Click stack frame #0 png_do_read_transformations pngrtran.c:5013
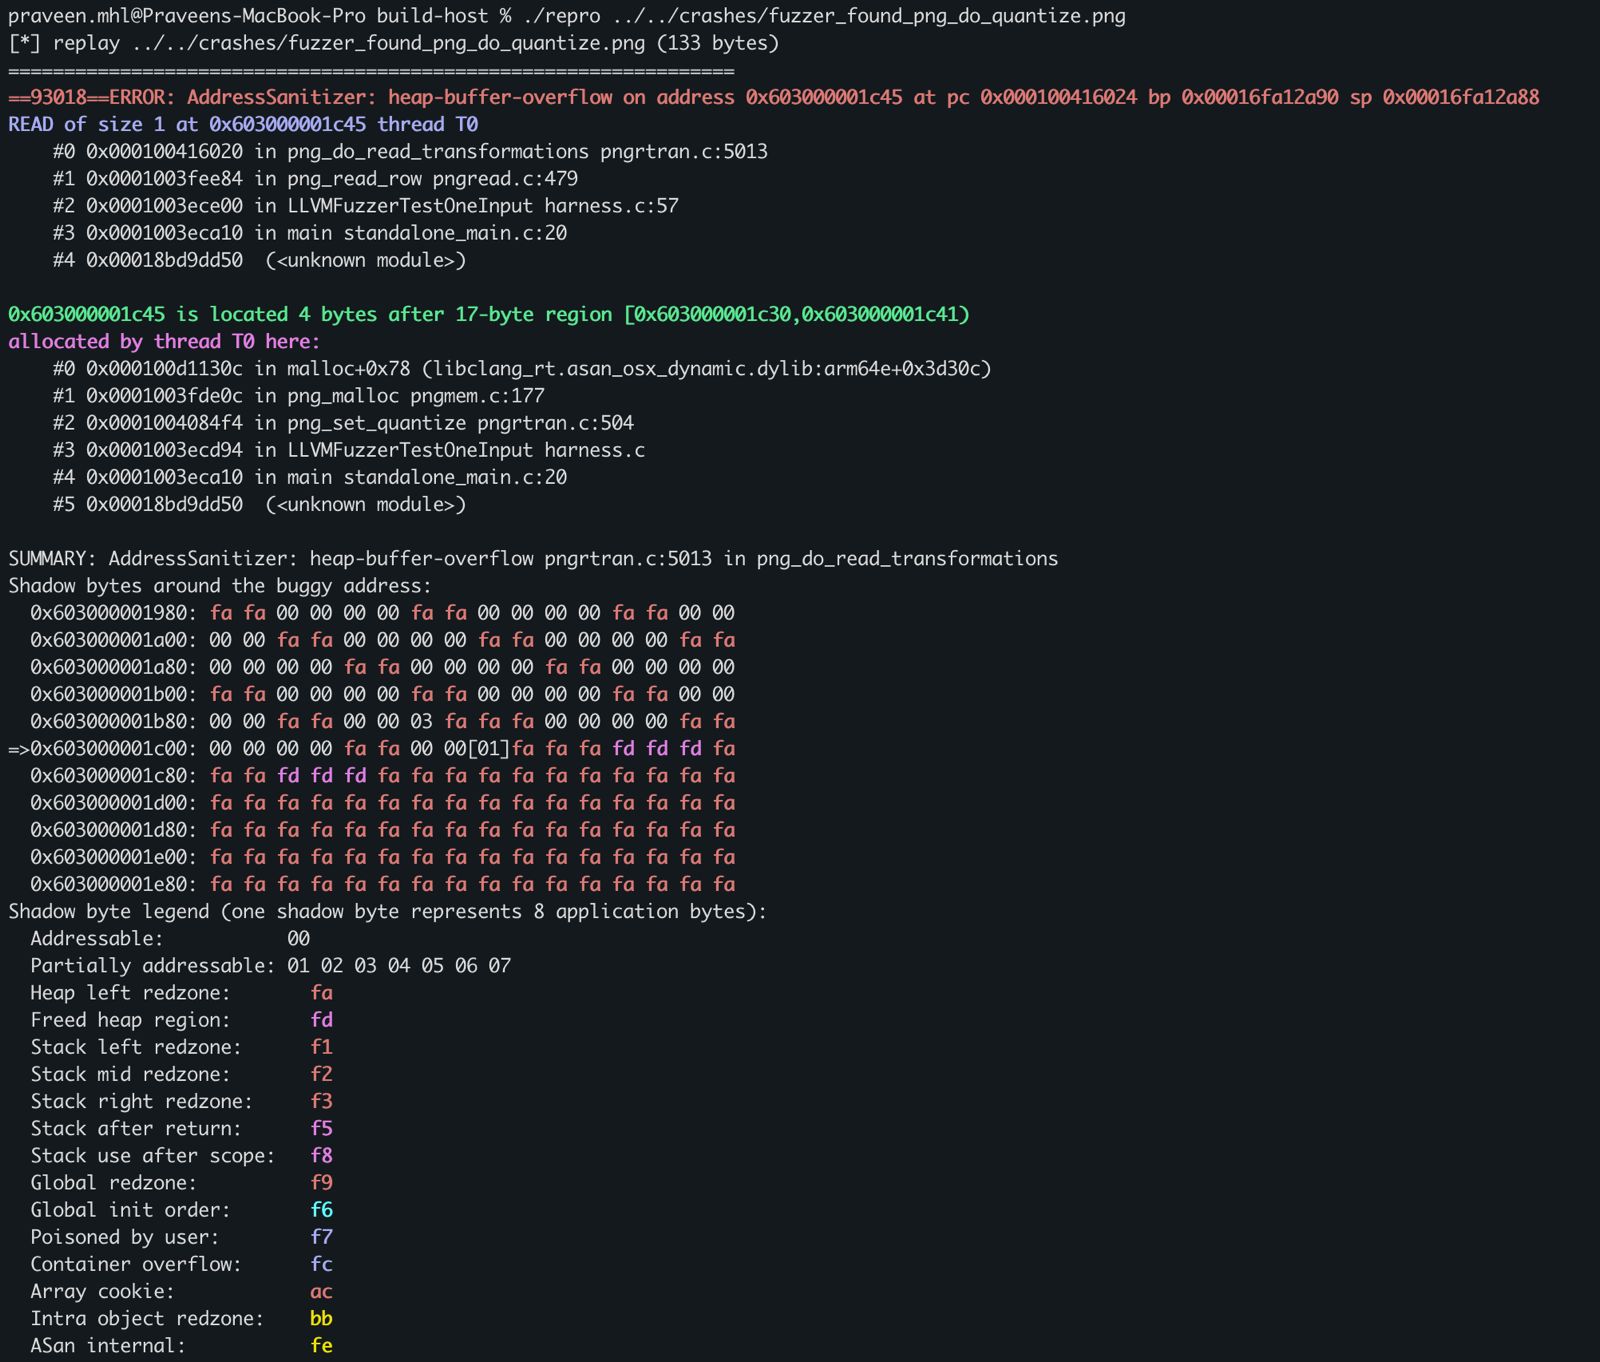 (x=410, y=151)
